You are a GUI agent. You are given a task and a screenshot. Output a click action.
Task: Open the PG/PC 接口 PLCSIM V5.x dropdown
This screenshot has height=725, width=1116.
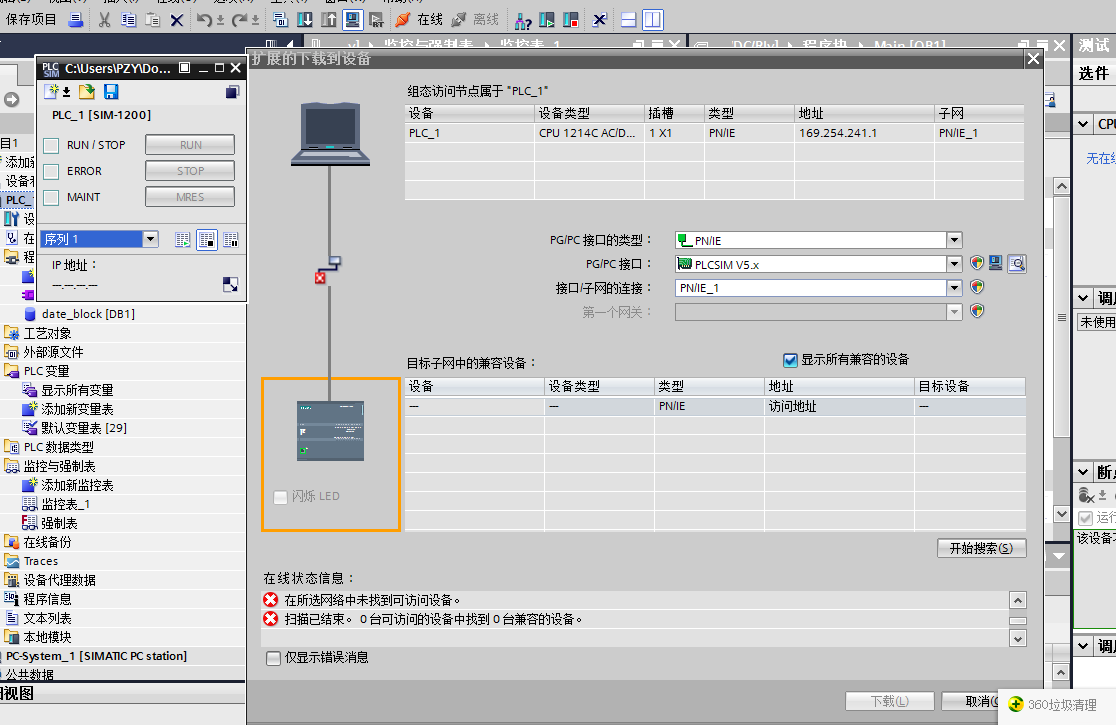point(954,264)
